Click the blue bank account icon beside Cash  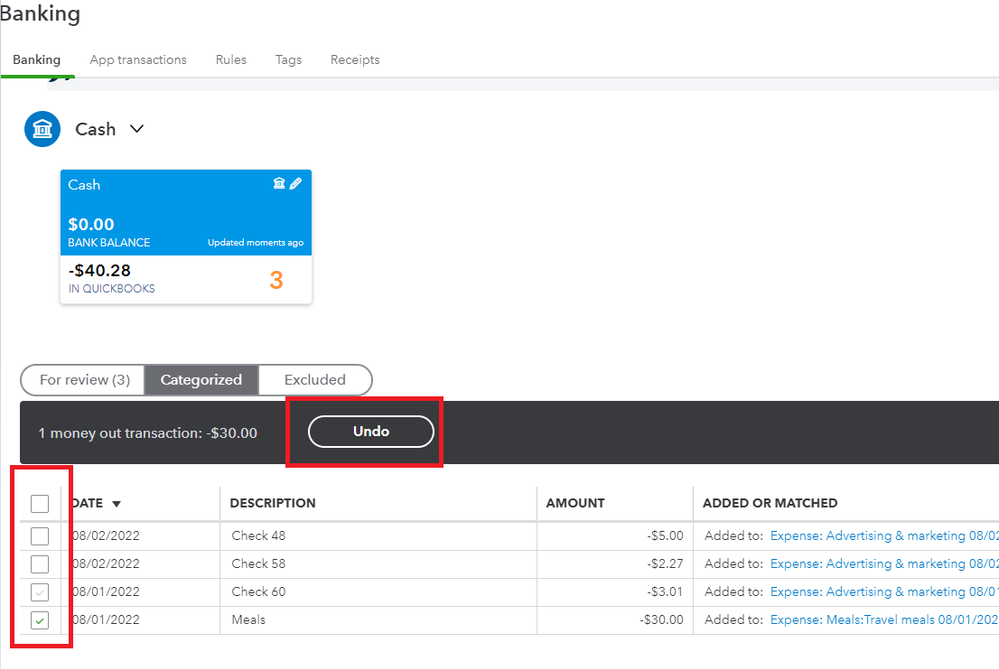(43, 130)
